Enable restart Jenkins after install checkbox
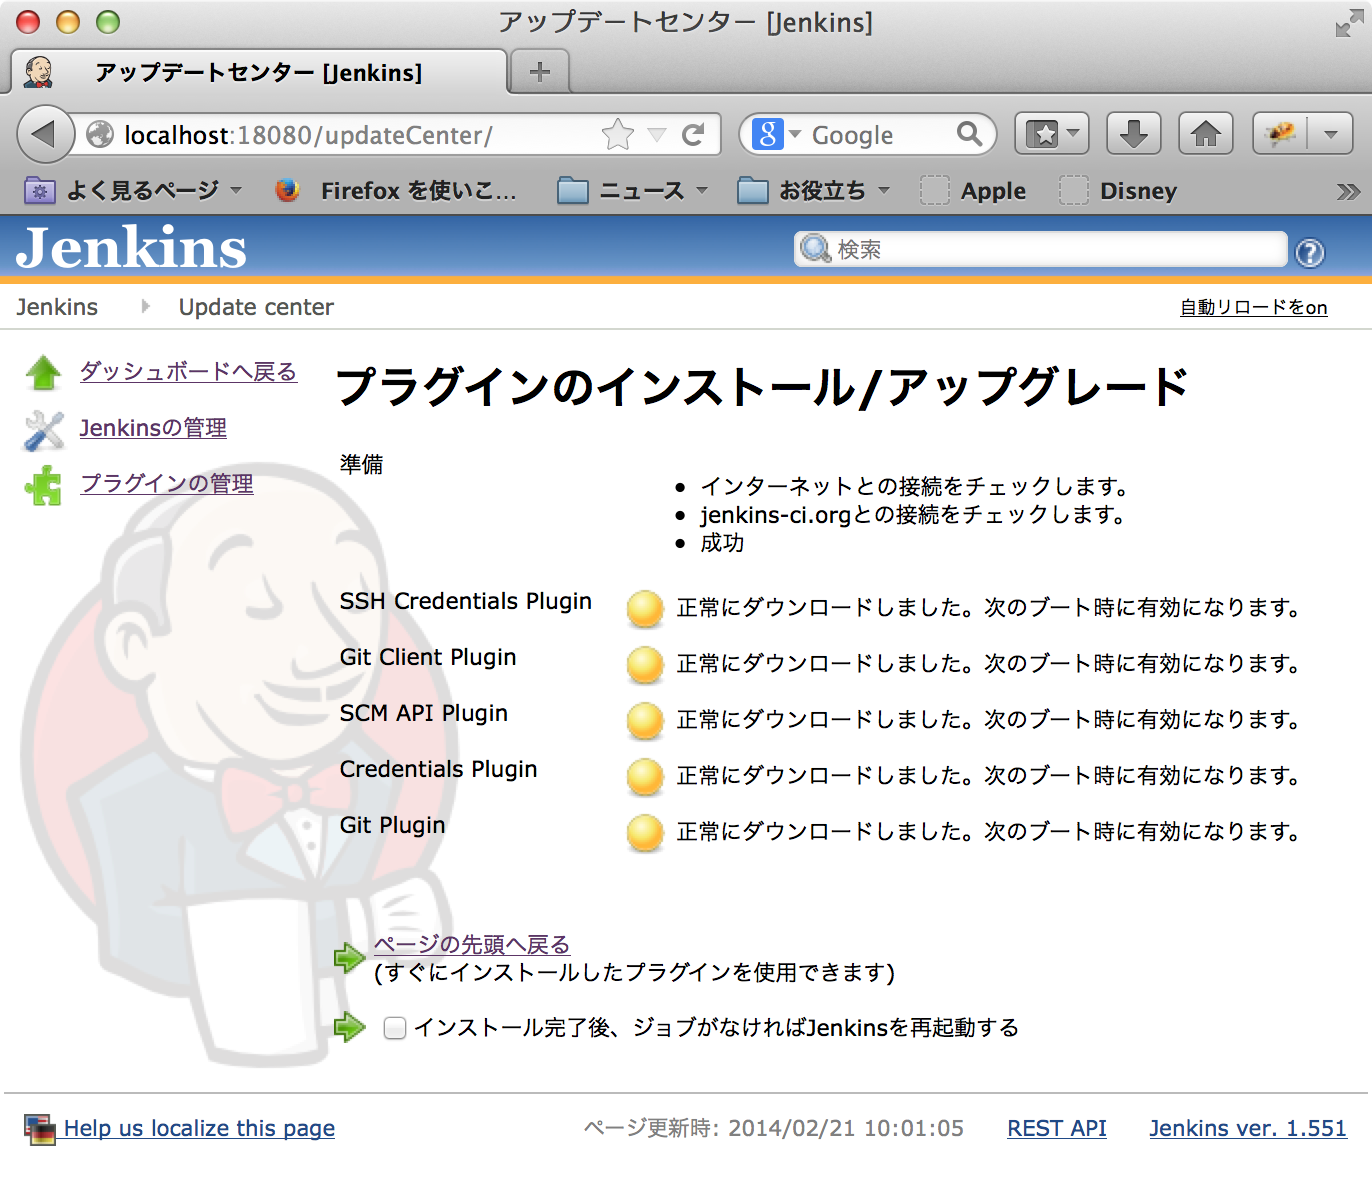 [395, 1027]
